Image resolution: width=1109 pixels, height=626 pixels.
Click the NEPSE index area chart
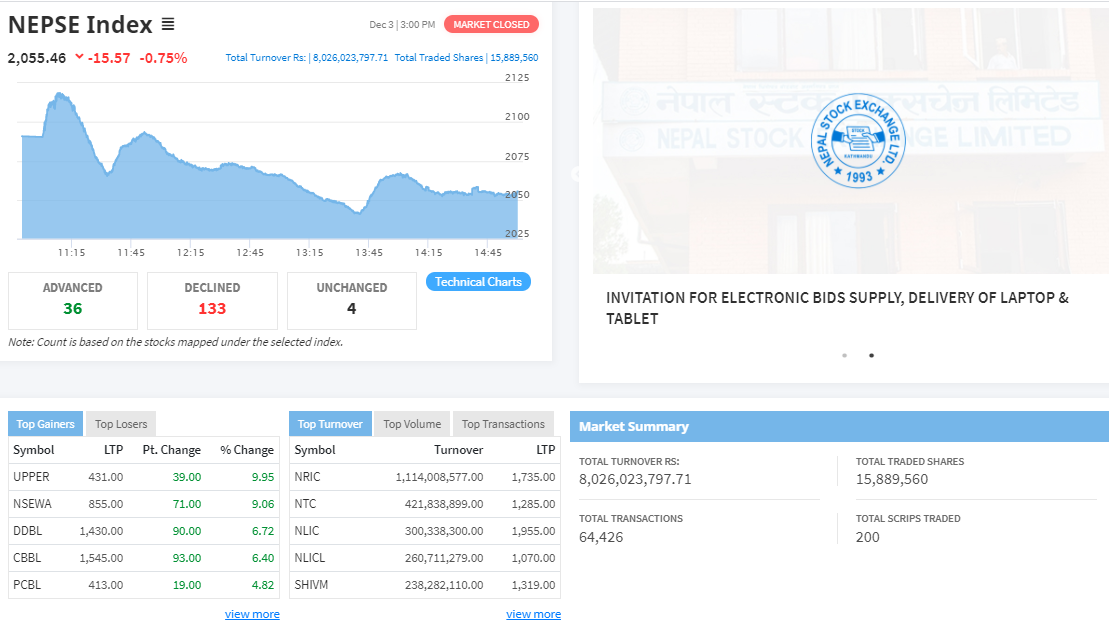[x=269, y=167]
